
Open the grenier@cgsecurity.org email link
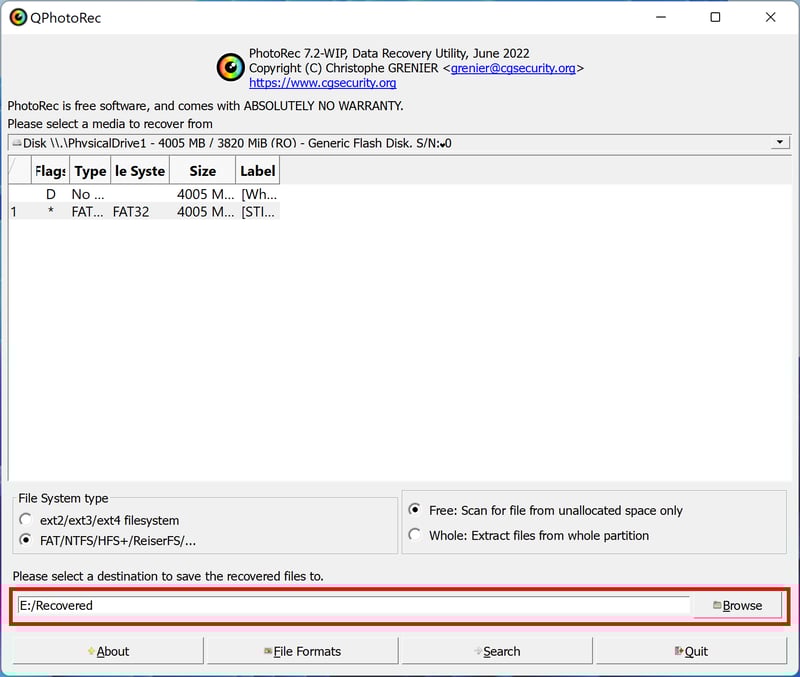click(x=513, y=69)
